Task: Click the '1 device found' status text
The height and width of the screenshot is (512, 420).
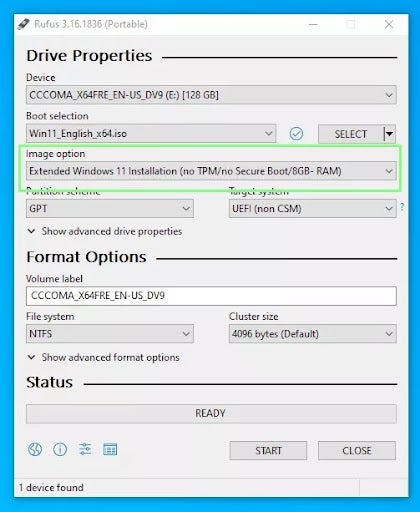Action: [x=51, y=488]
